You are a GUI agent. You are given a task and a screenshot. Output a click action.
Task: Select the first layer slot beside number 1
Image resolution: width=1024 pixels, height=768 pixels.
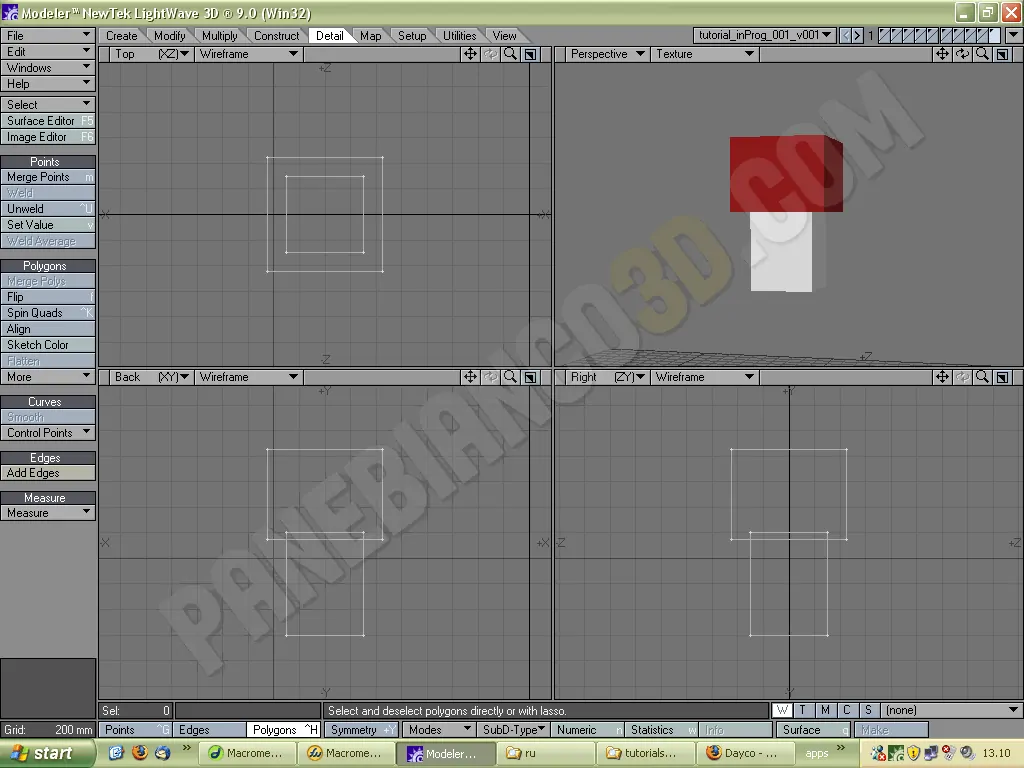(884, 35)
